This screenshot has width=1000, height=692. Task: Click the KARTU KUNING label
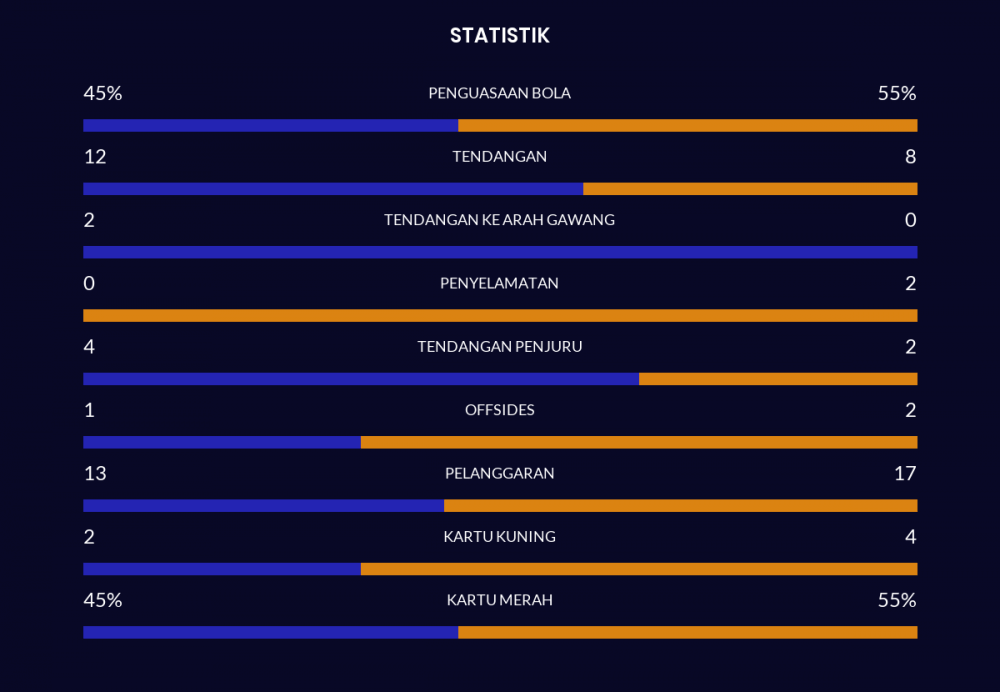point(499,537)
